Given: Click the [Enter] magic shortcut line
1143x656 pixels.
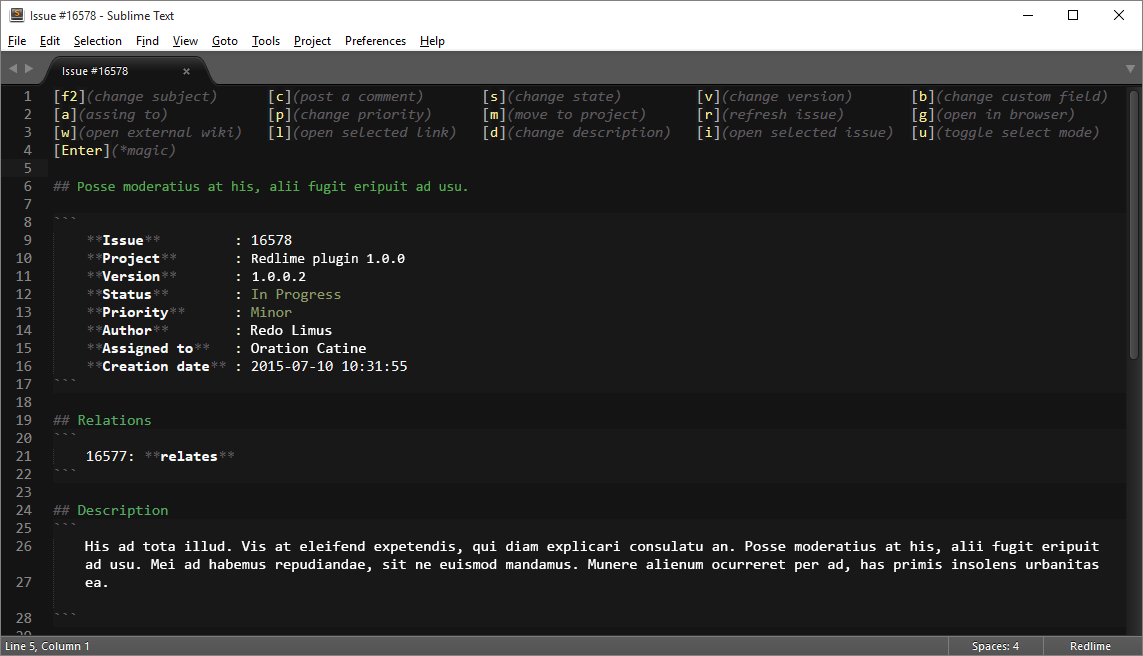Looking at the screenshot, I should tap(115, 151).
